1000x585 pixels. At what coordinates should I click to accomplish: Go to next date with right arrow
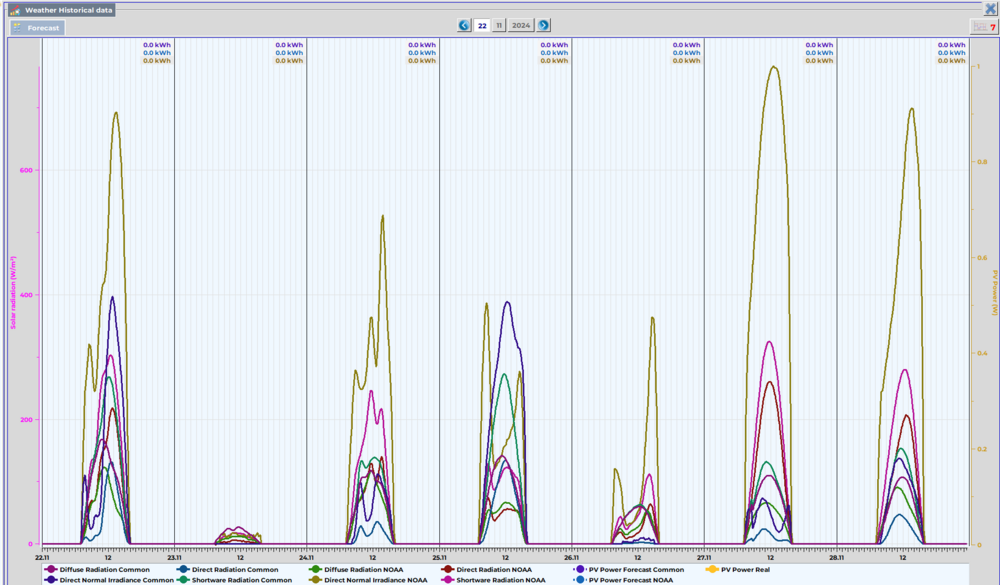[543, 26]
